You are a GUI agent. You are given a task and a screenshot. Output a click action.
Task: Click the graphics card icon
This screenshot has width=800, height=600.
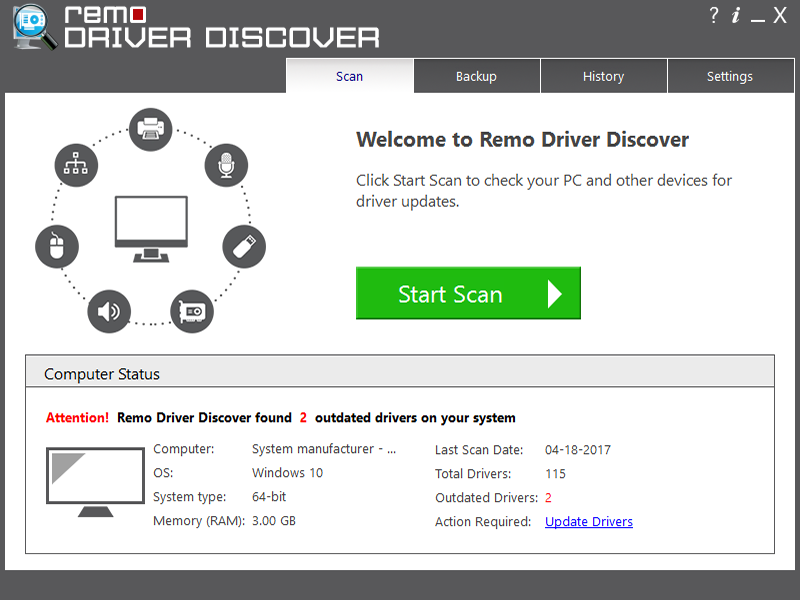pos(190,311)
